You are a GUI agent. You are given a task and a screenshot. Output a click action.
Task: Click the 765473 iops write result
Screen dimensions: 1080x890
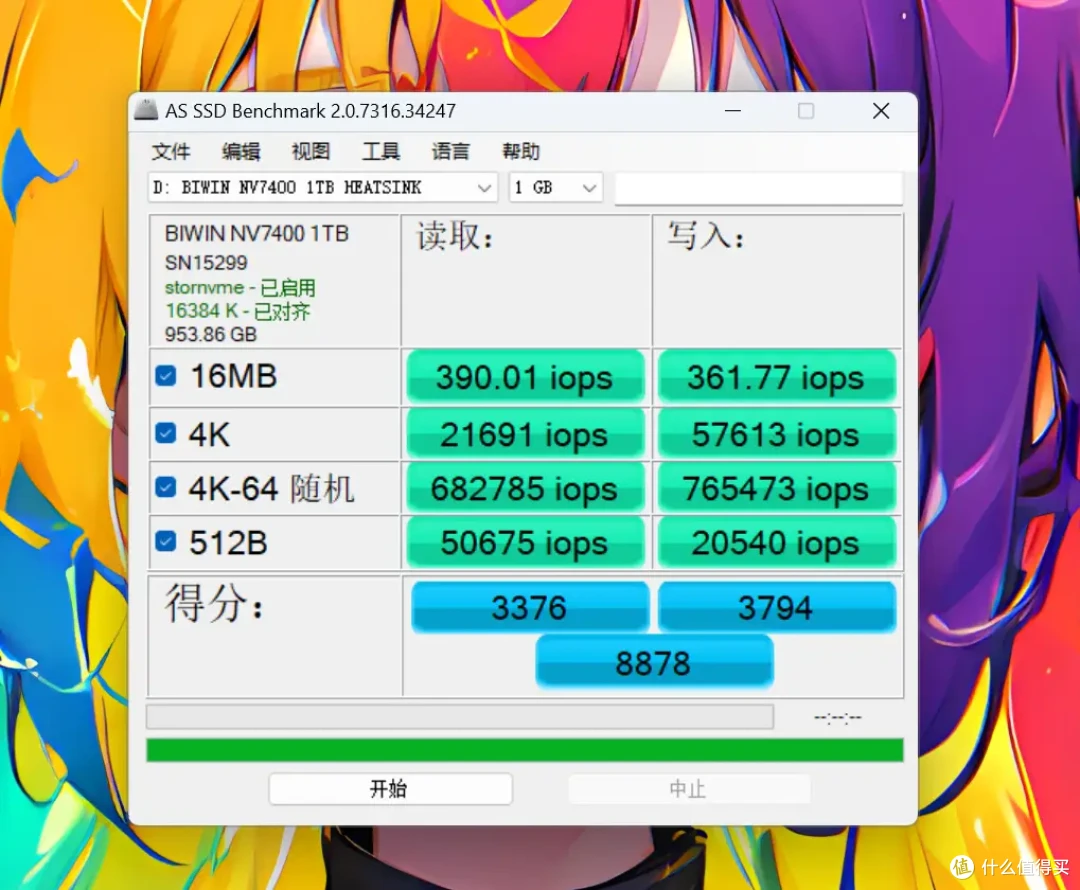click(x=777, y=488)
